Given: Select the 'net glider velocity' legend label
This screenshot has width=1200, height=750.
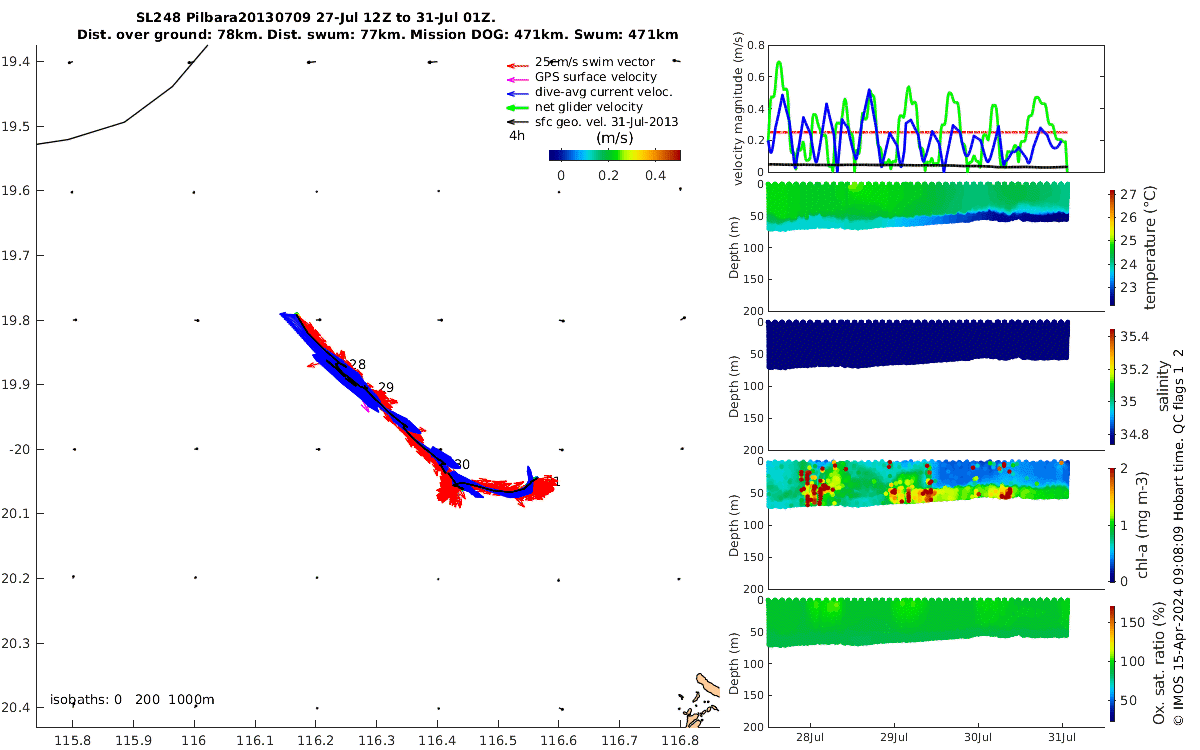Looking at the screenshot, I should (x=589, y=107).
